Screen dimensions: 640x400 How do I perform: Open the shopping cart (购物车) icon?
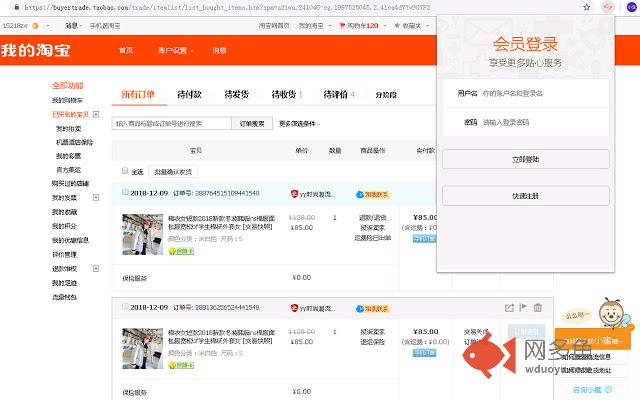(x=342, y=26)
